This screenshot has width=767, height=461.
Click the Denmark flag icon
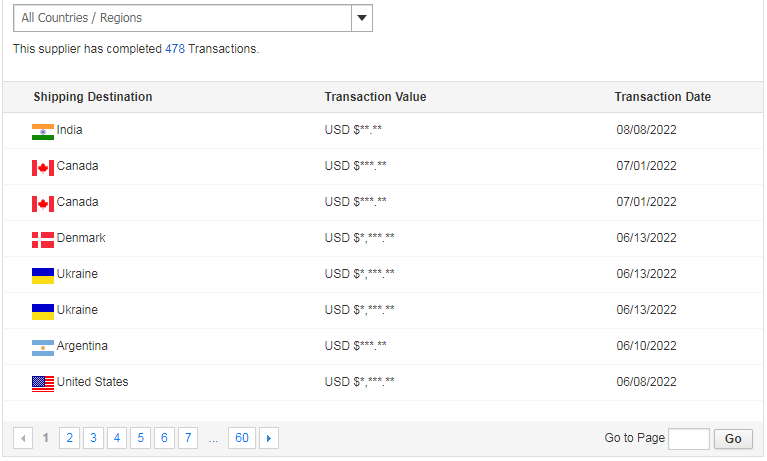[43, 240]
